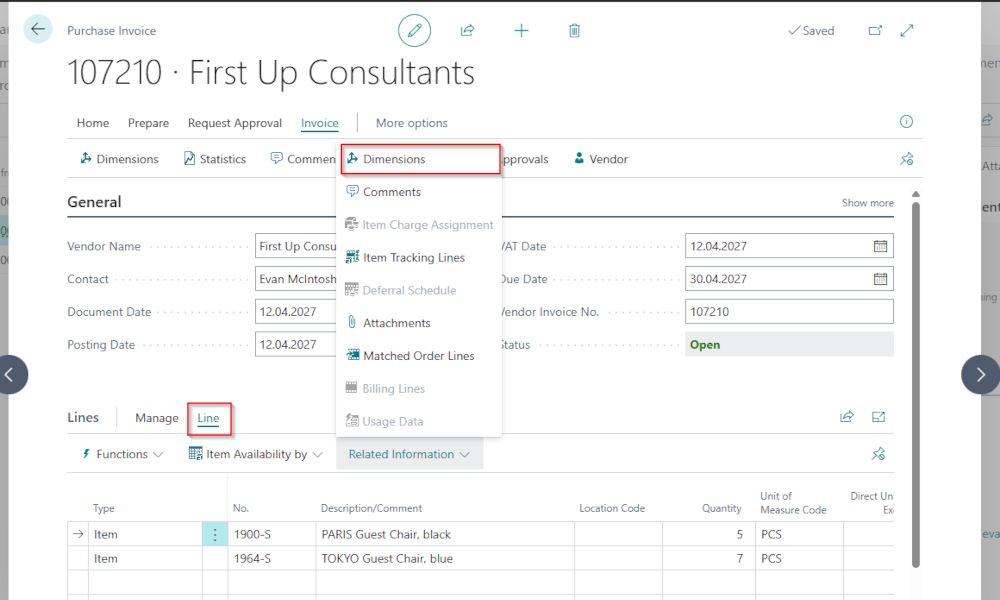
Task: Click the vertical scrollbar of the page
Action: point(916,383)
